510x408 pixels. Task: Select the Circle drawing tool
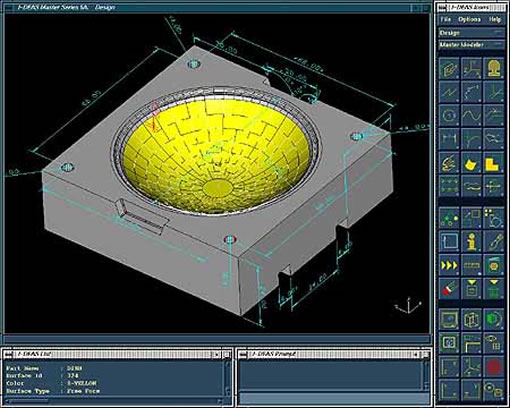449,115
